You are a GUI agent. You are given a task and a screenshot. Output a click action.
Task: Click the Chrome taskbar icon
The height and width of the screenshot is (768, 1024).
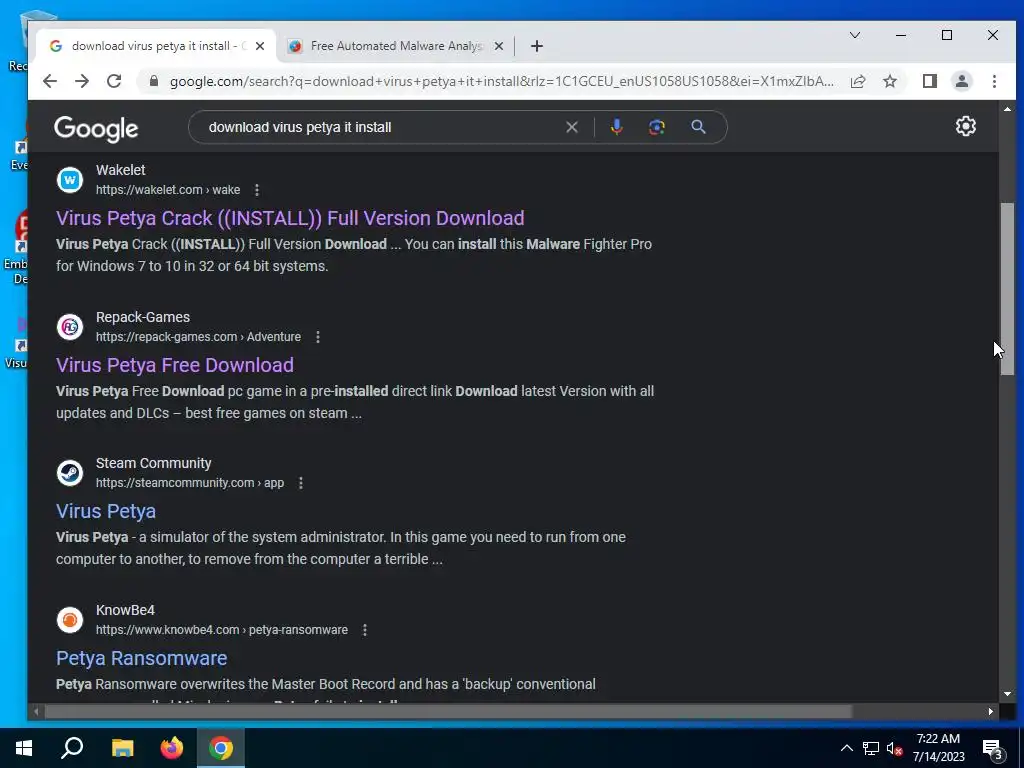coord(221,748)
